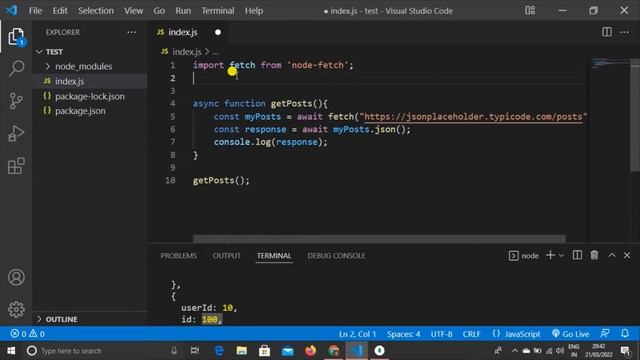Open the Help menu
Screen dimensions: 640x360
coord(253,11)
